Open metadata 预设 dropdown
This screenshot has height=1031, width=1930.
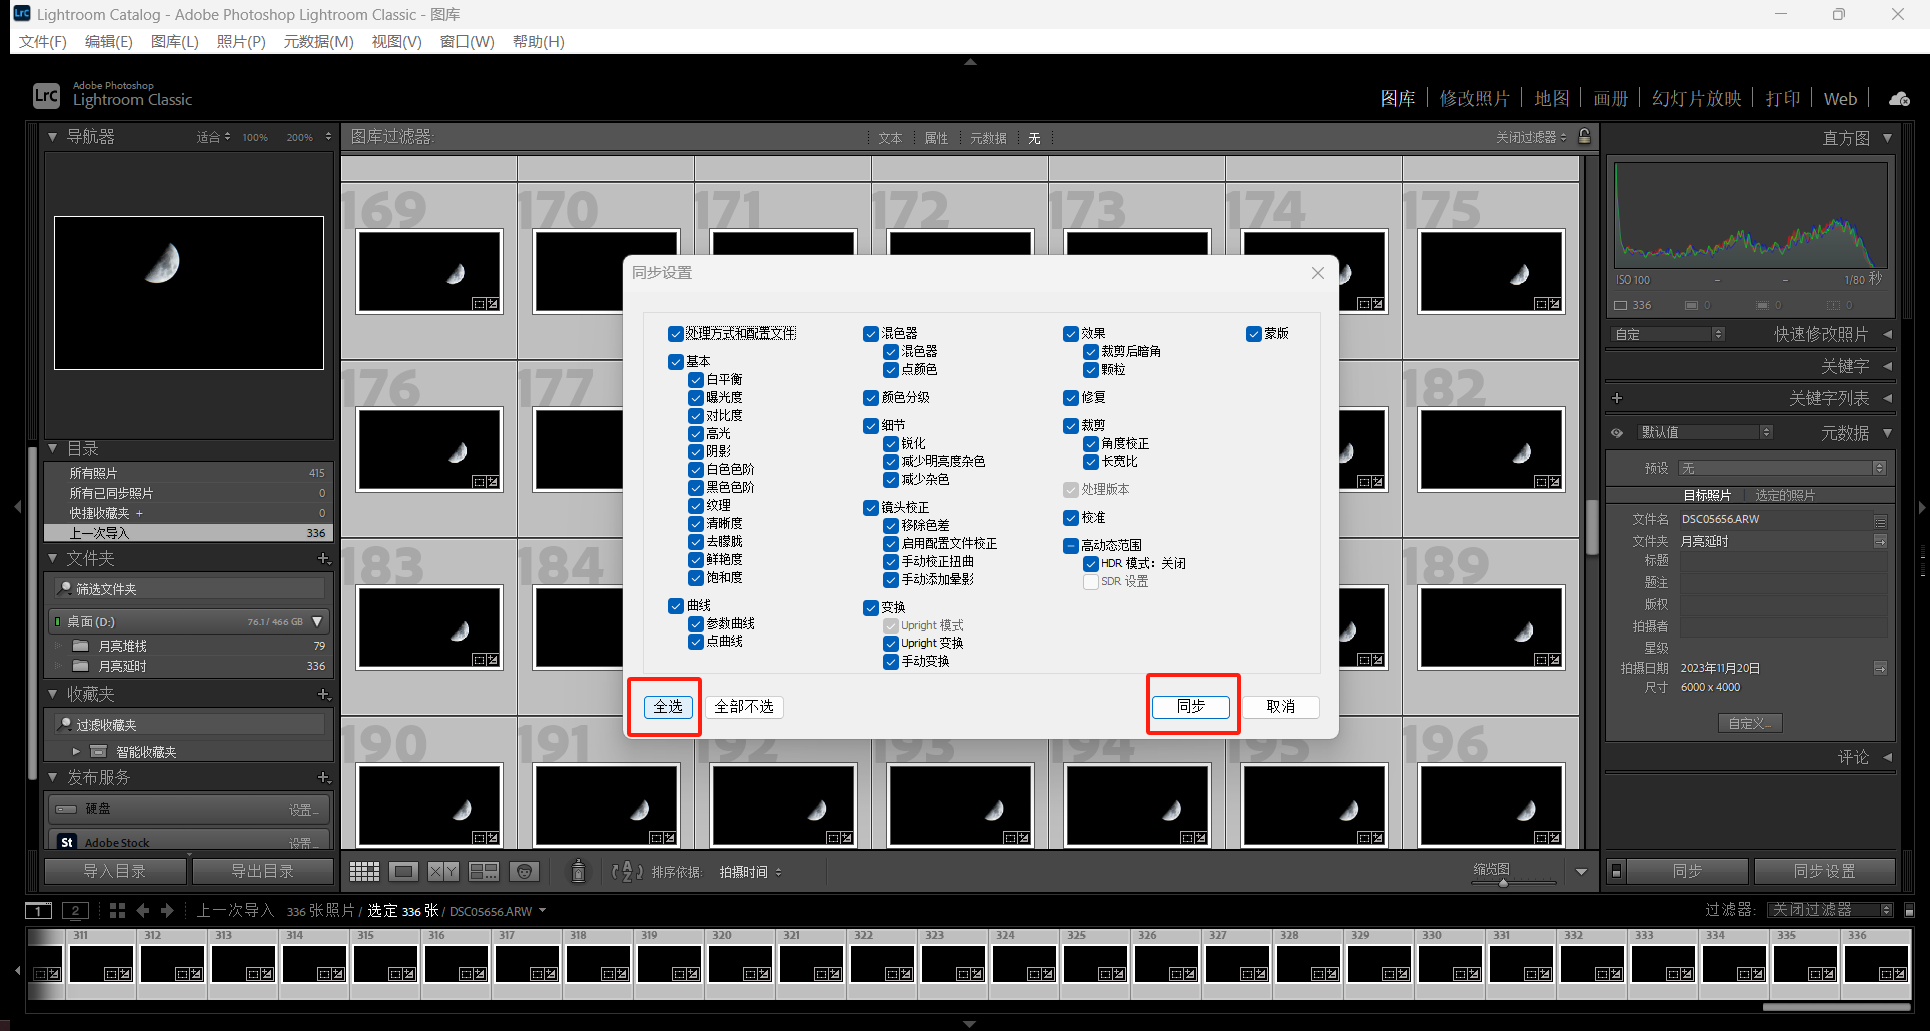(x=1783, y=468)
